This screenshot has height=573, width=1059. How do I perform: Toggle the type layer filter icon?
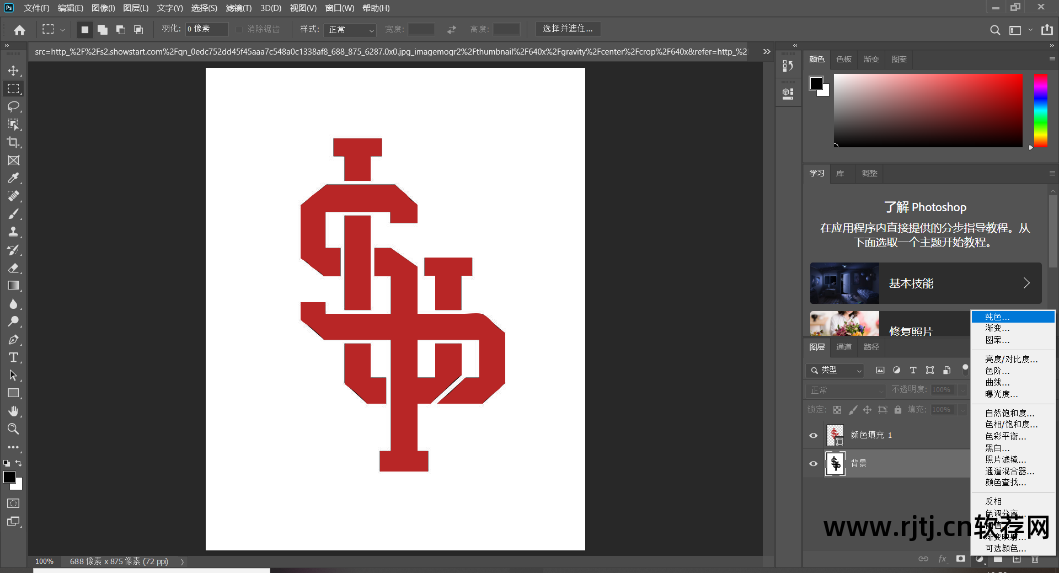pos(913,370)
